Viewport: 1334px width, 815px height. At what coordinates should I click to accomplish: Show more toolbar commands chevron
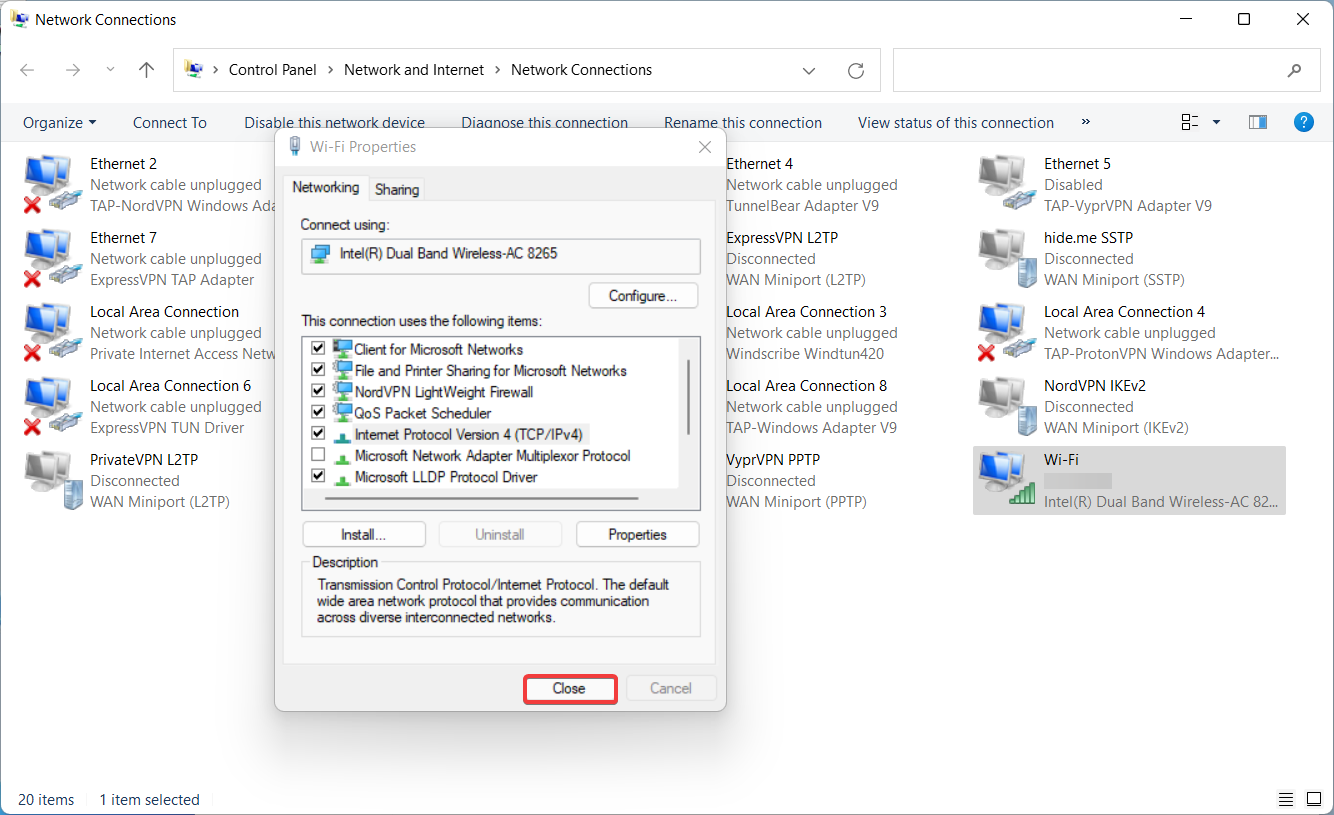pos(1086,122)
